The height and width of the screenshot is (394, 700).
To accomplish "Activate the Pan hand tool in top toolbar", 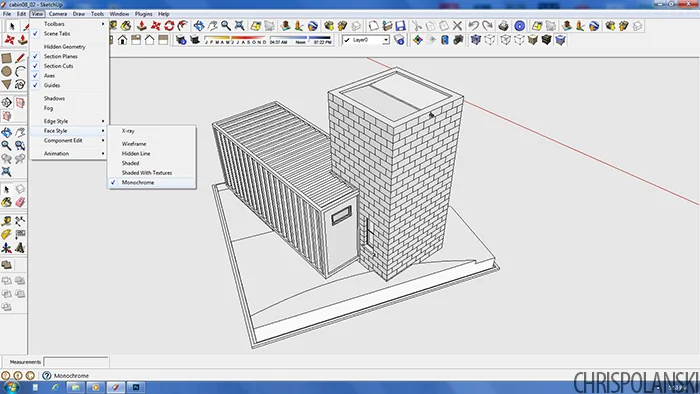I will (x=212, y=26).
